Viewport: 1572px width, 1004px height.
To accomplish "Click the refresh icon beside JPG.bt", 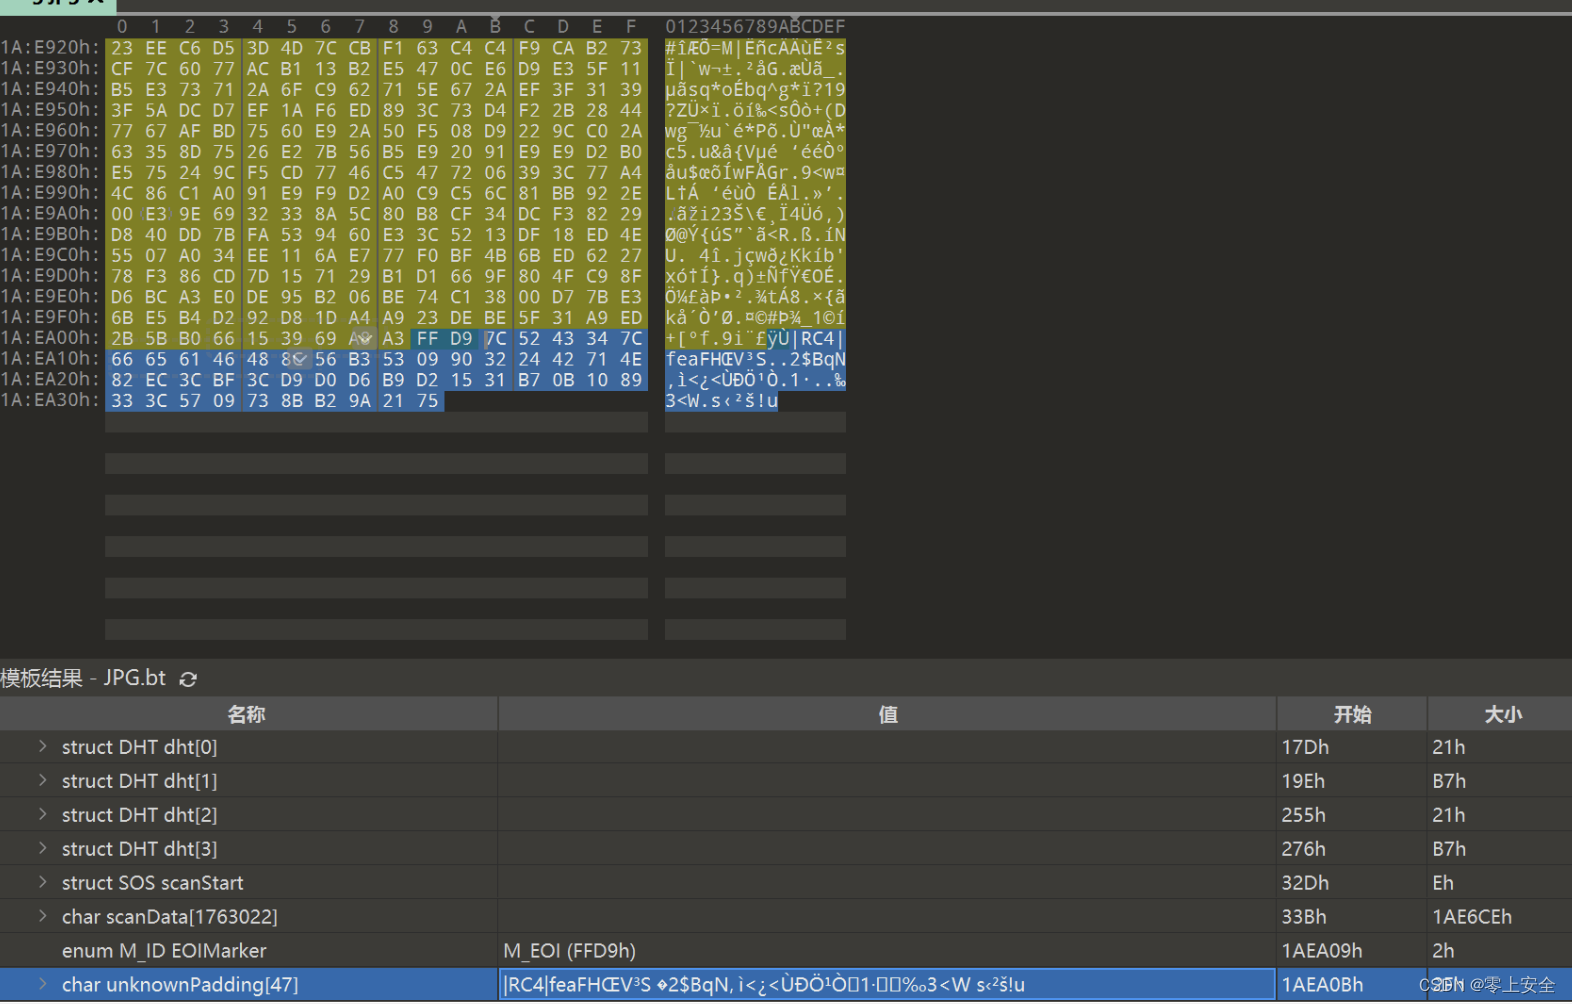I will 188,679.
